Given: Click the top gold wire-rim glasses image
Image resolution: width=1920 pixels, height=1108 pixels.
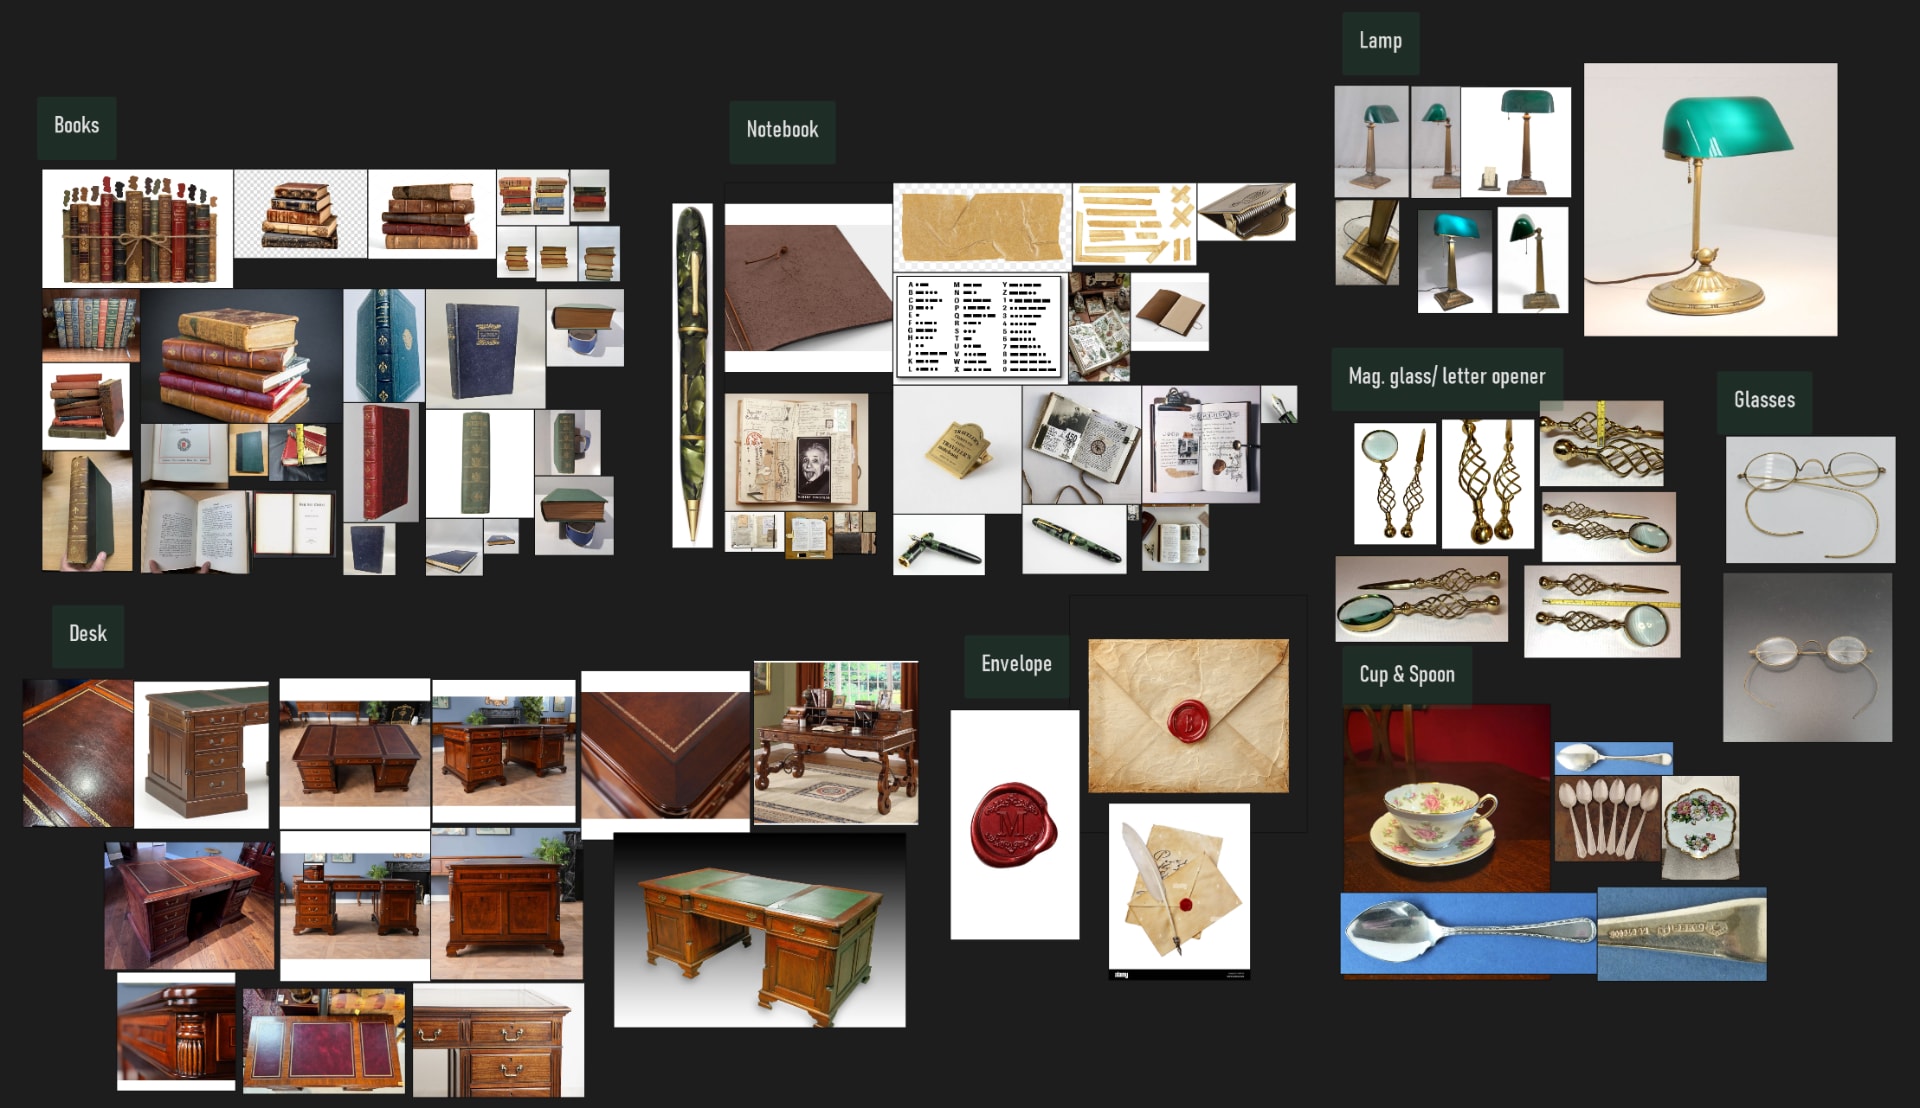Looking at the screenshot, I should pos(1810,499).
